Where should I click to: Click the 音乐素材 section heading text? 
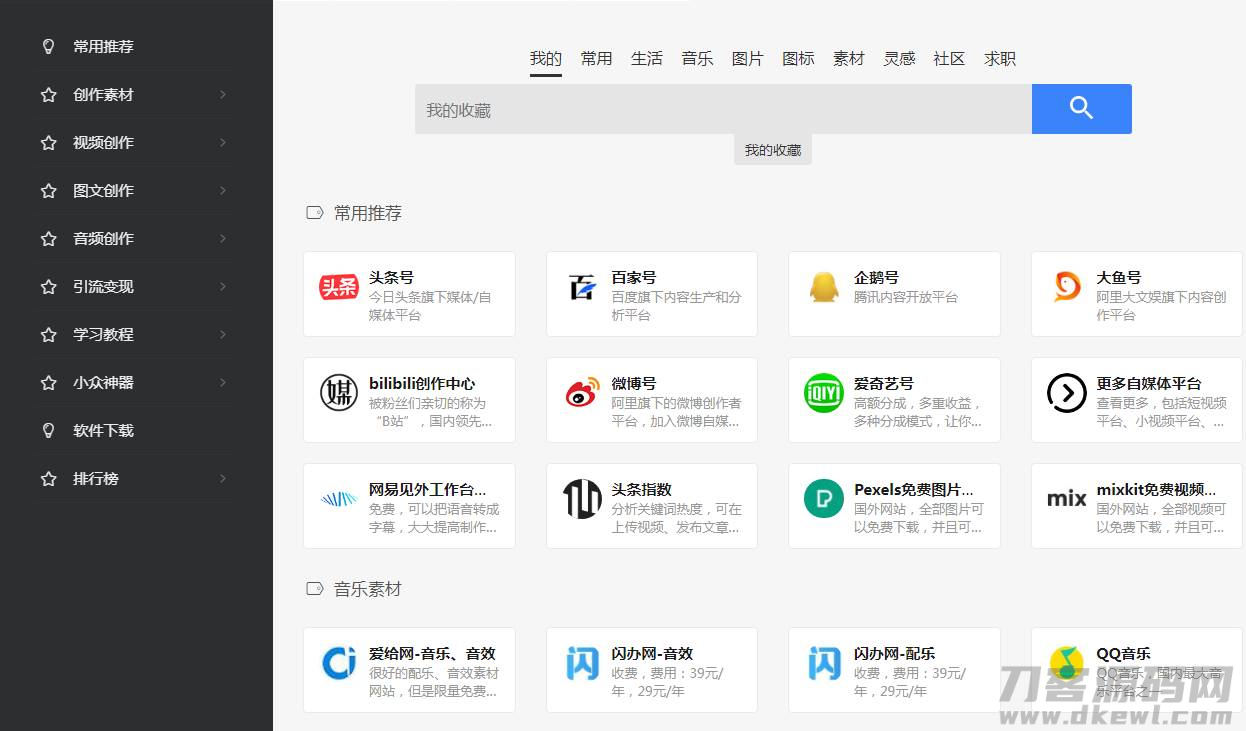coord(368,589)
